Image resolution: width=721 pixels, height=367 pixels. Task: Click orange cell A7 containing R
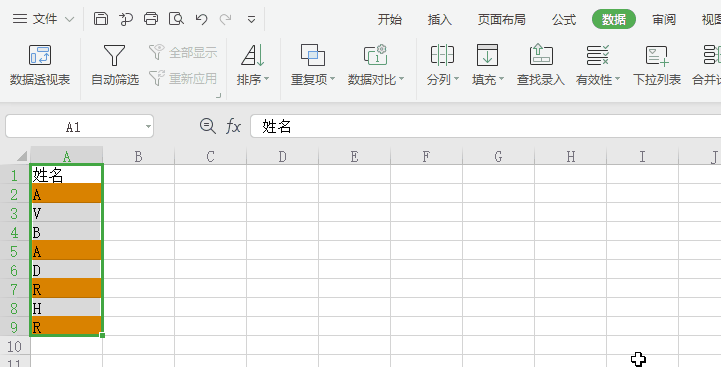(x=67, y=288)
